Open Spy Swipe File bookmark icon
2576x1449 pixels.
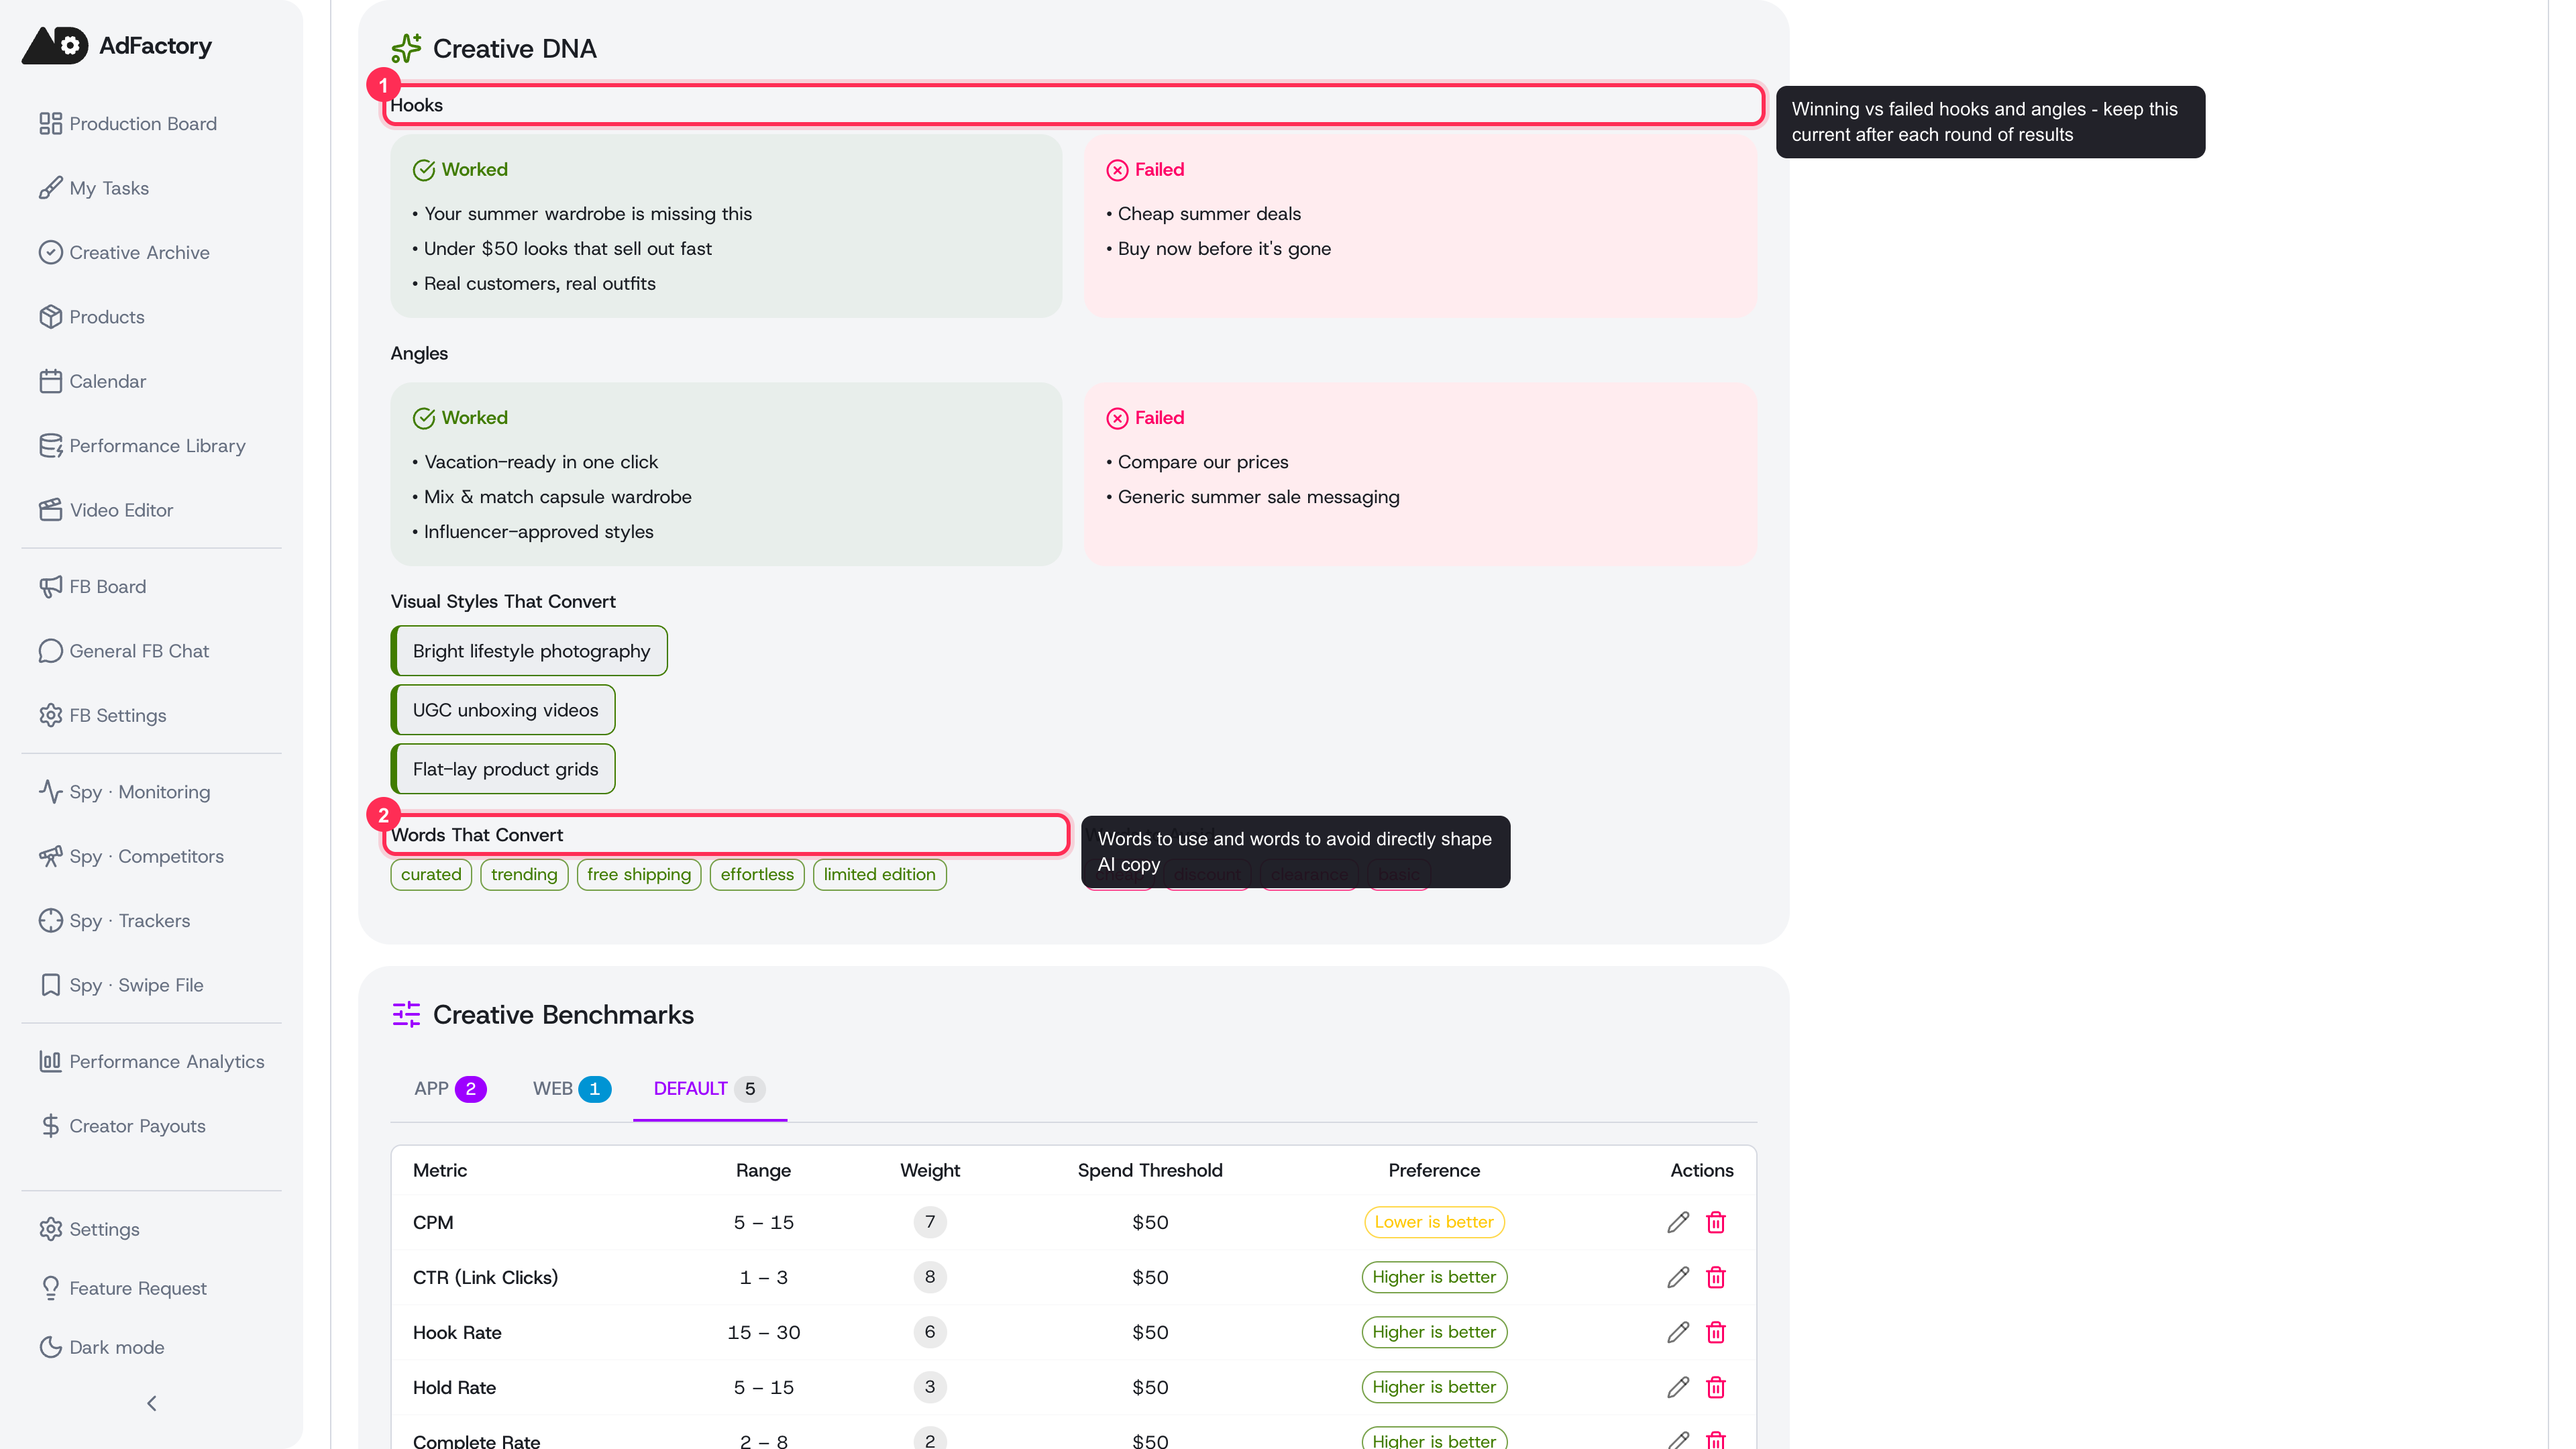(50, 985)
